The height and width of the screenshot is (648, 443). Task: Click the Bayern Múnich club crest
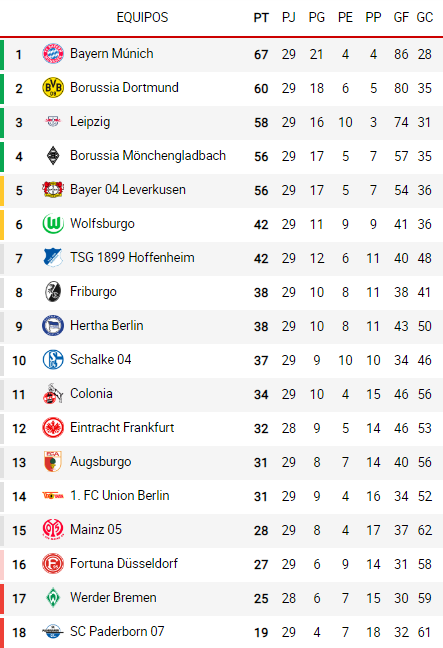(53, 54)
